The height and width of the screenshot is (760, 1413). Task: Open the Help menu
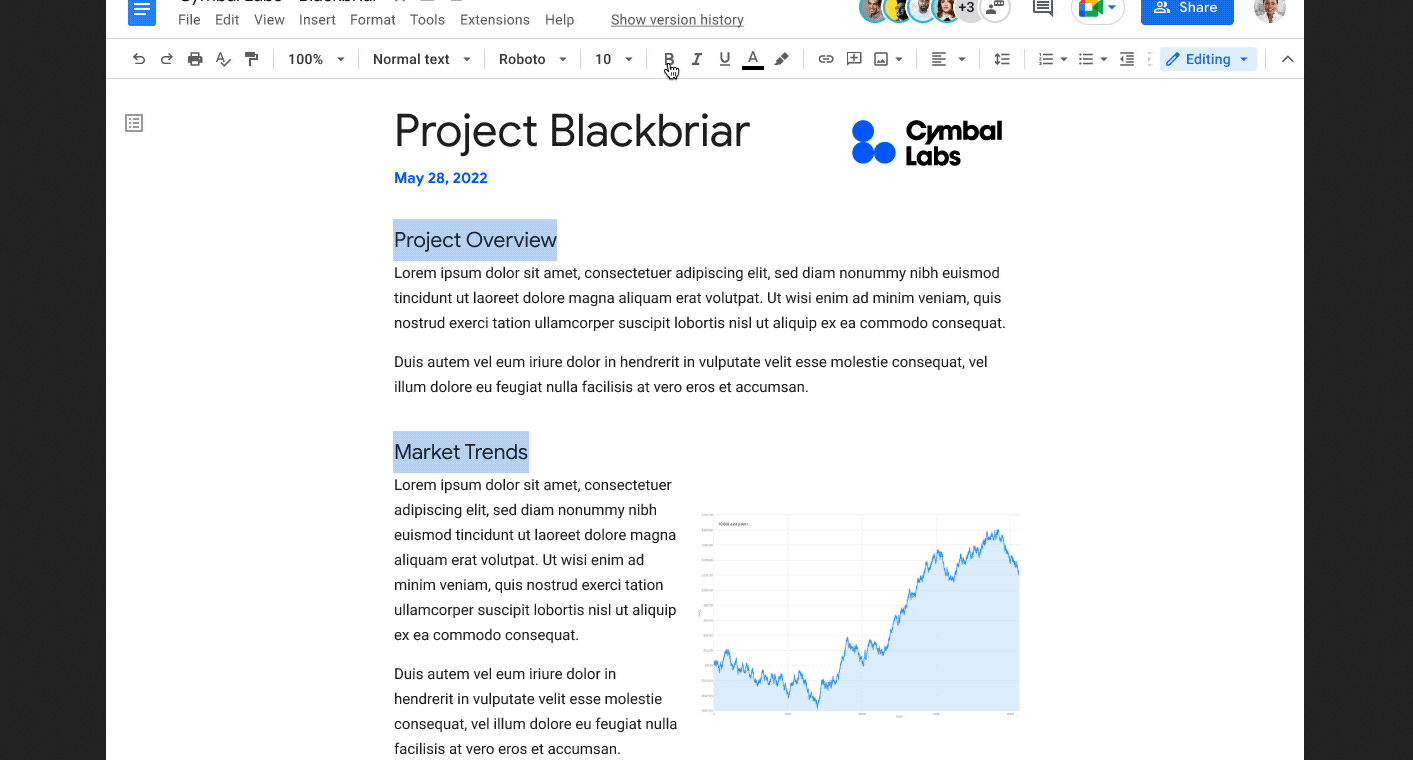(560, 20)
